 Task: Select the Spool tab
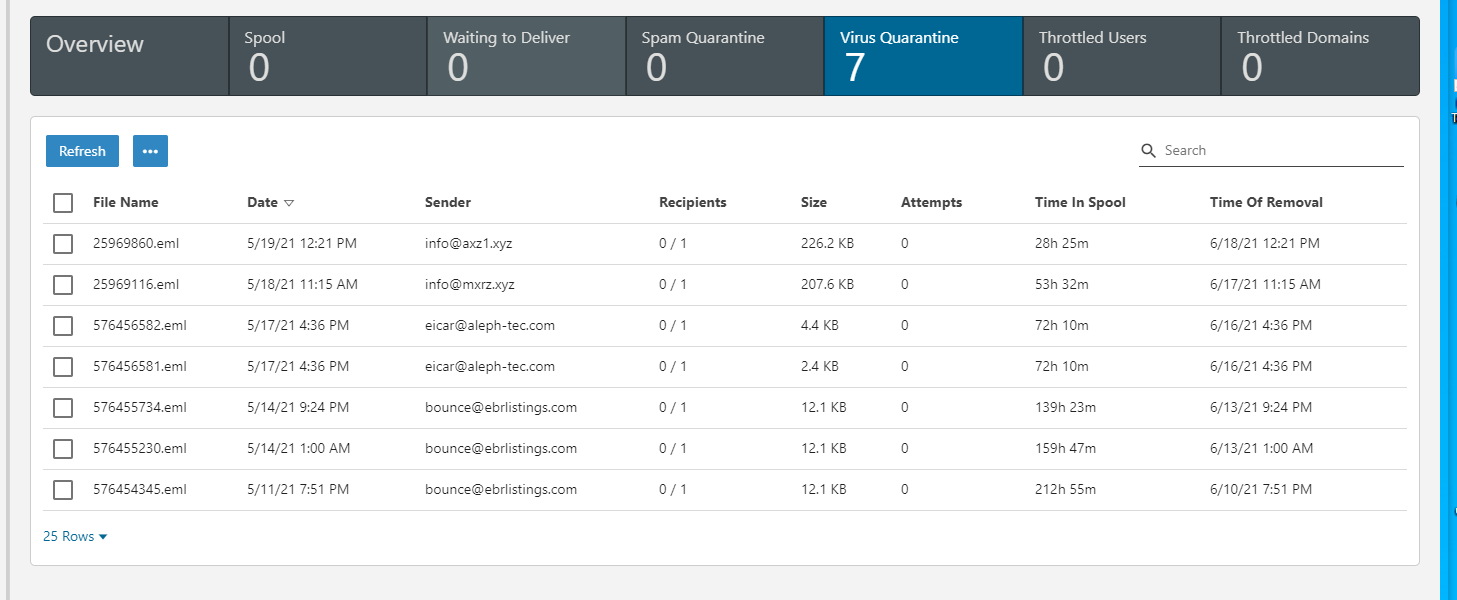click(x=328, y=56)
